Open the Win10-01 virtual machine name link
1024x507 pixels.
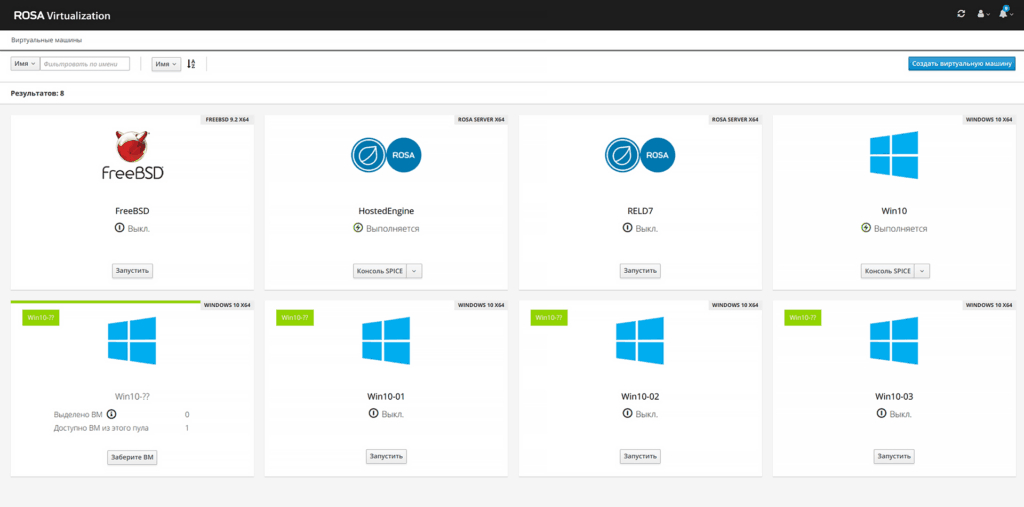386,397
